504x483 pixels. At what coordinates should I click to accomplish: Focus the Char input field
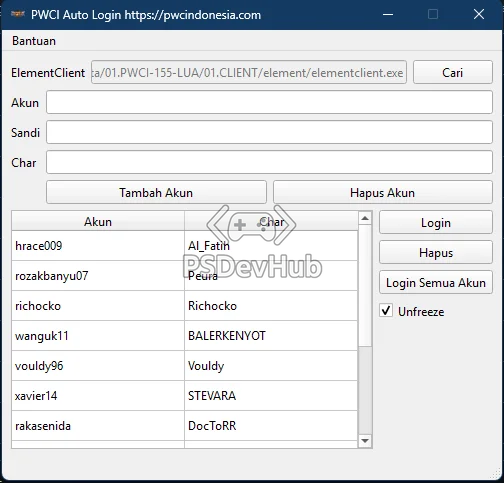pyautogui.click(x=269, y=162)
